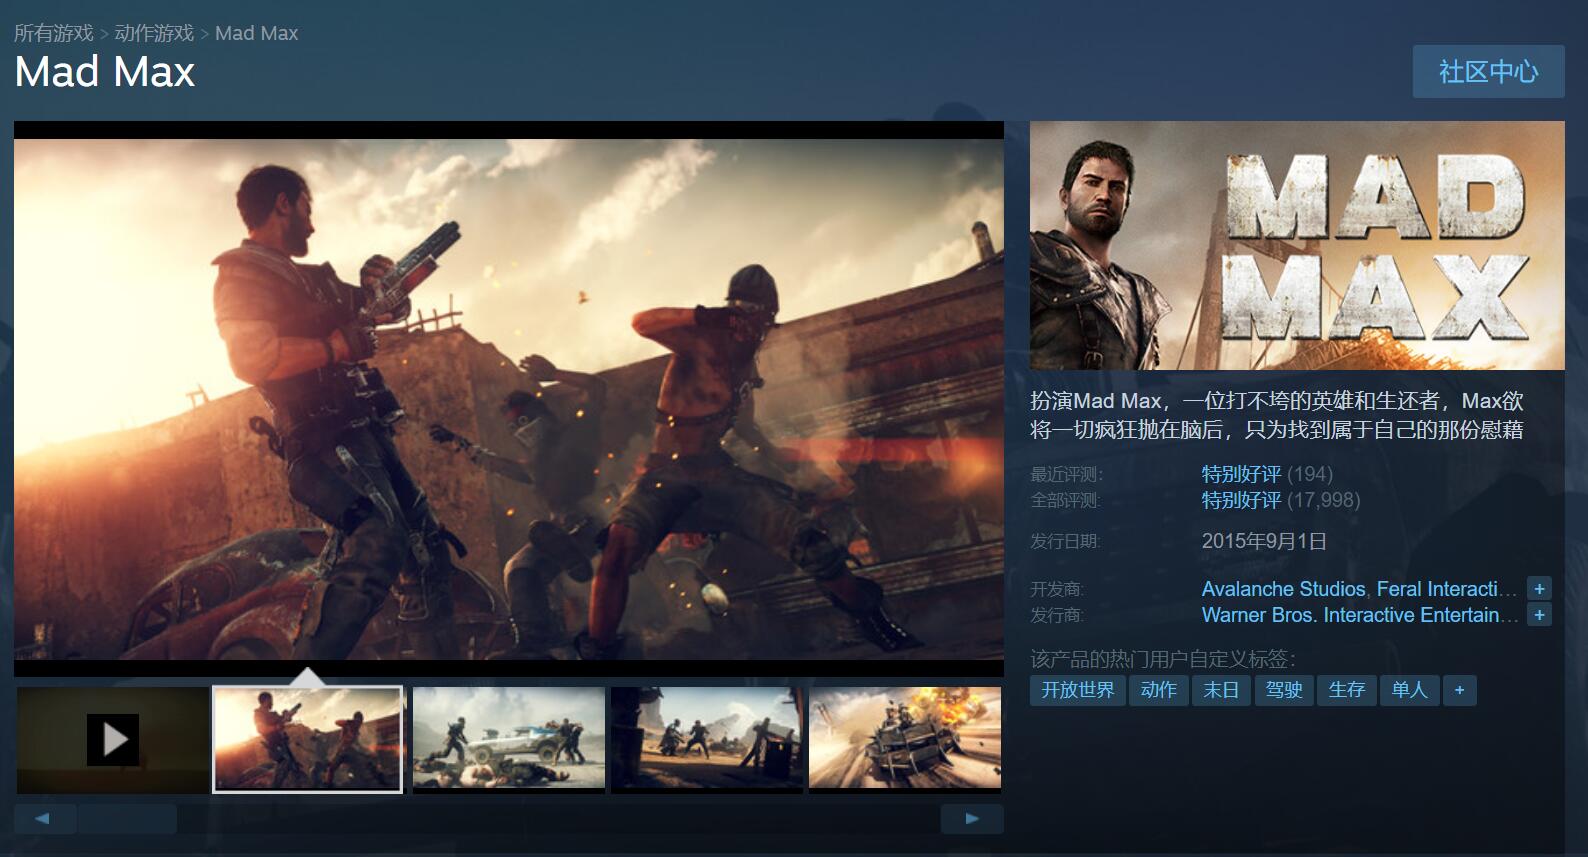Click the 开发商 label
The width and height of the screenshot is (1588, 857).
(x=1057, y=589)
